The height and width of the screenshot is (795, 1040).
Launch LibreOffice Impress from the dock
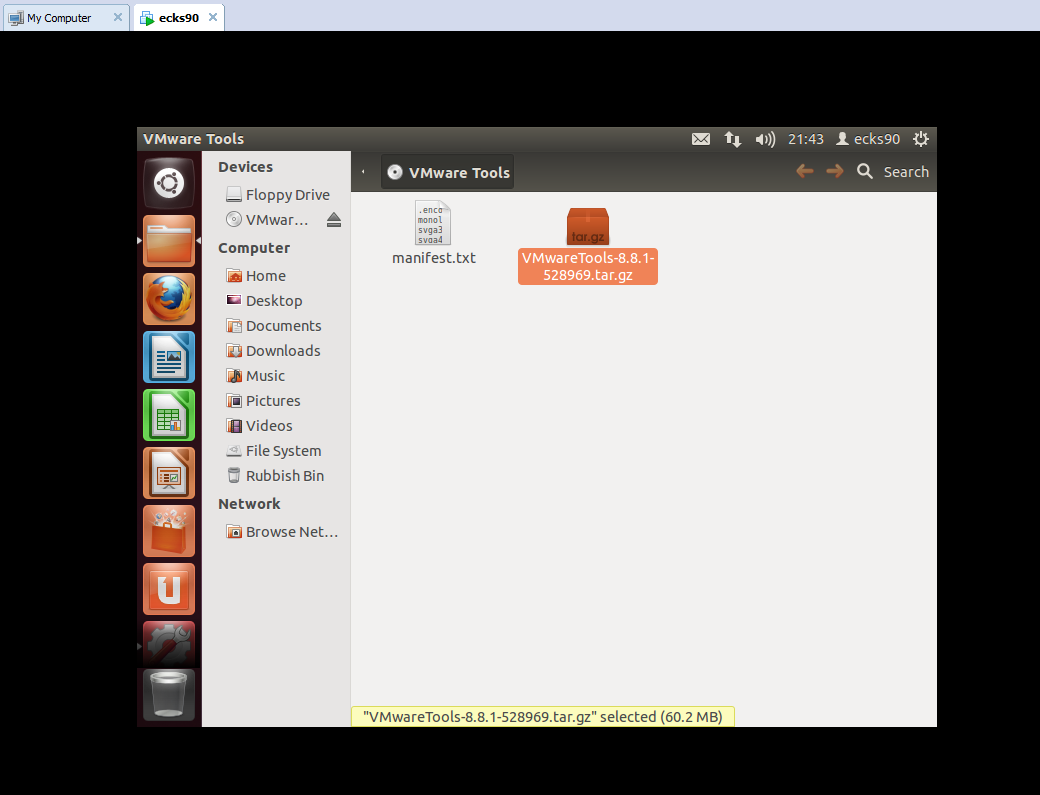point(169,473)
